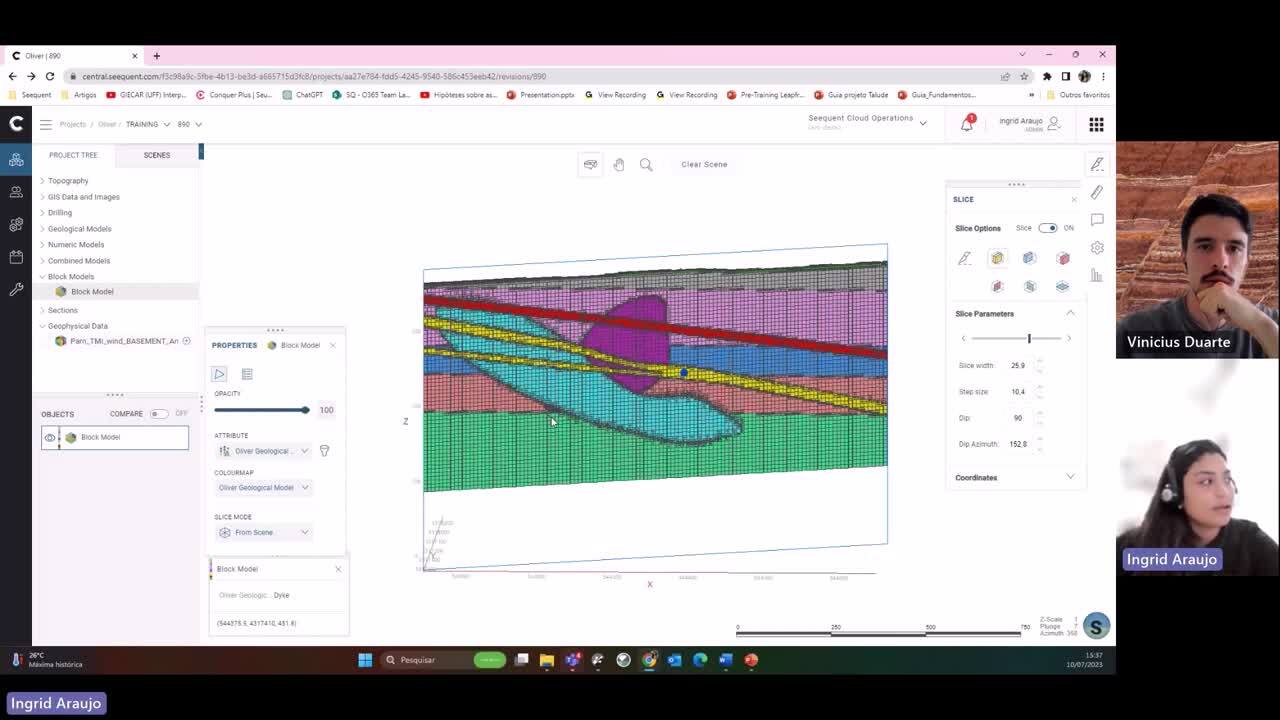Select the red face slice orientation

pyautogui.click(x=997, y=286)
